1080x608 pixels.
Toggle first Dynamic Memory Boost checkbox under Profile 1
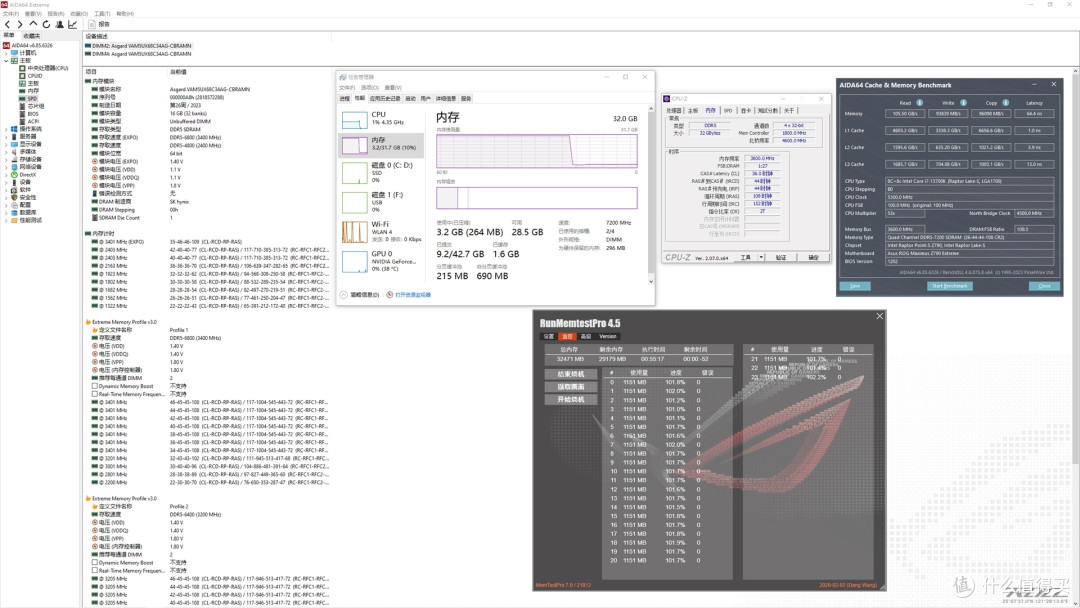95,386
